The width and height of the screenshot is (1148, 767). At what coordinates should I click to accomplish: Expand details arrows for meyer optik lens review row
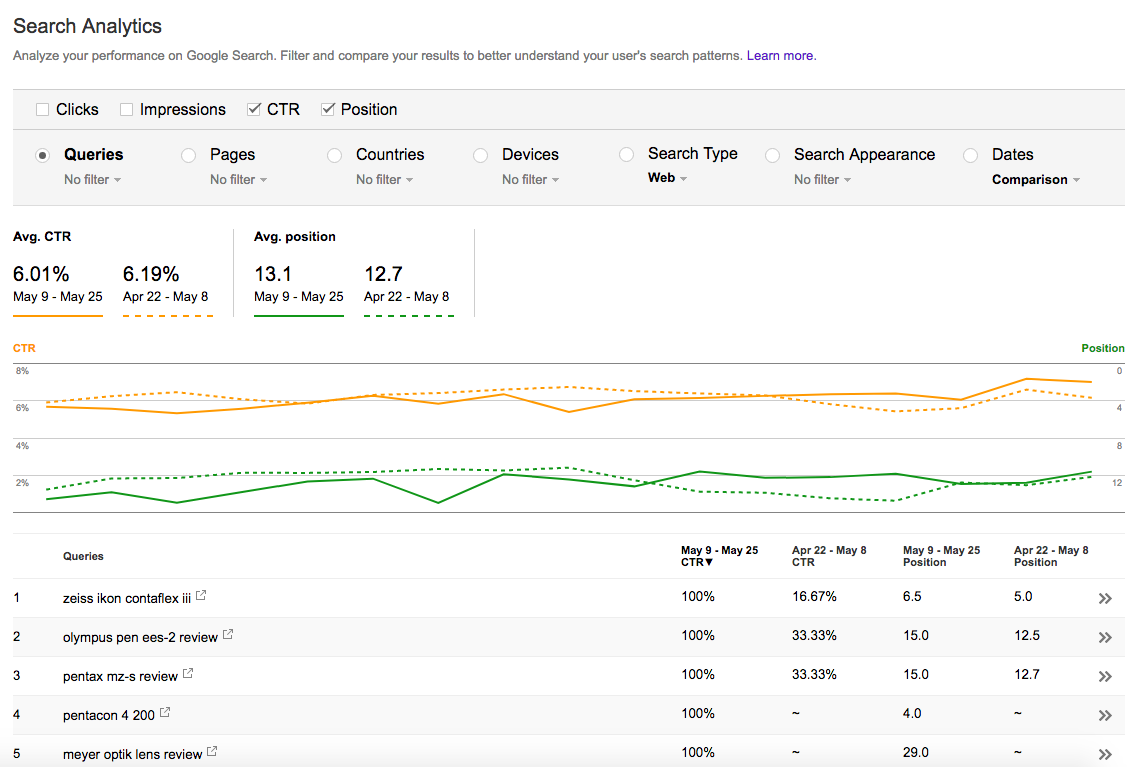tap(1105, 754)
